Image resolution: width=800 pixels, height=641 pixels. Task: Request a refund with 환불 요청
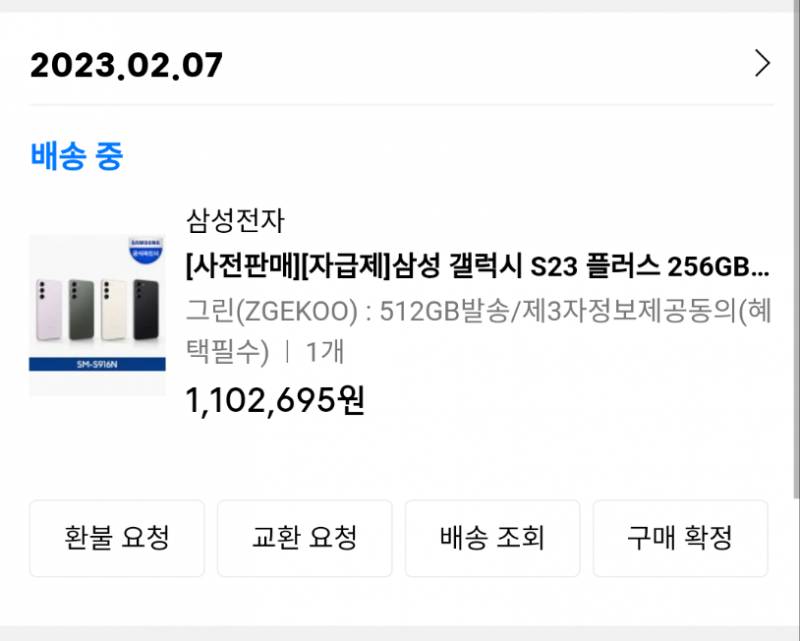click(116, 538)
